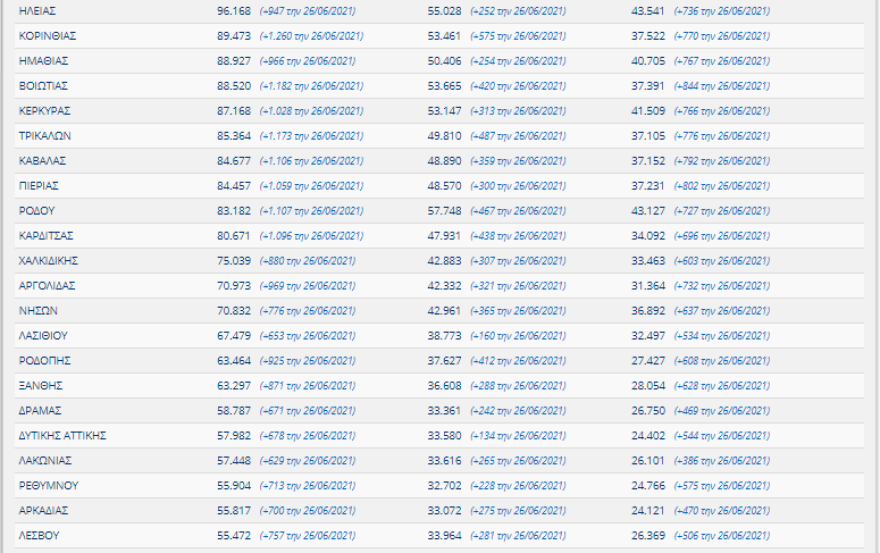Image resolution: width=880 pixels, height=553 pixels.
Task: Click the ΑΡΓΟΛΙΔΑΣ row label
Action: [47, 286]
